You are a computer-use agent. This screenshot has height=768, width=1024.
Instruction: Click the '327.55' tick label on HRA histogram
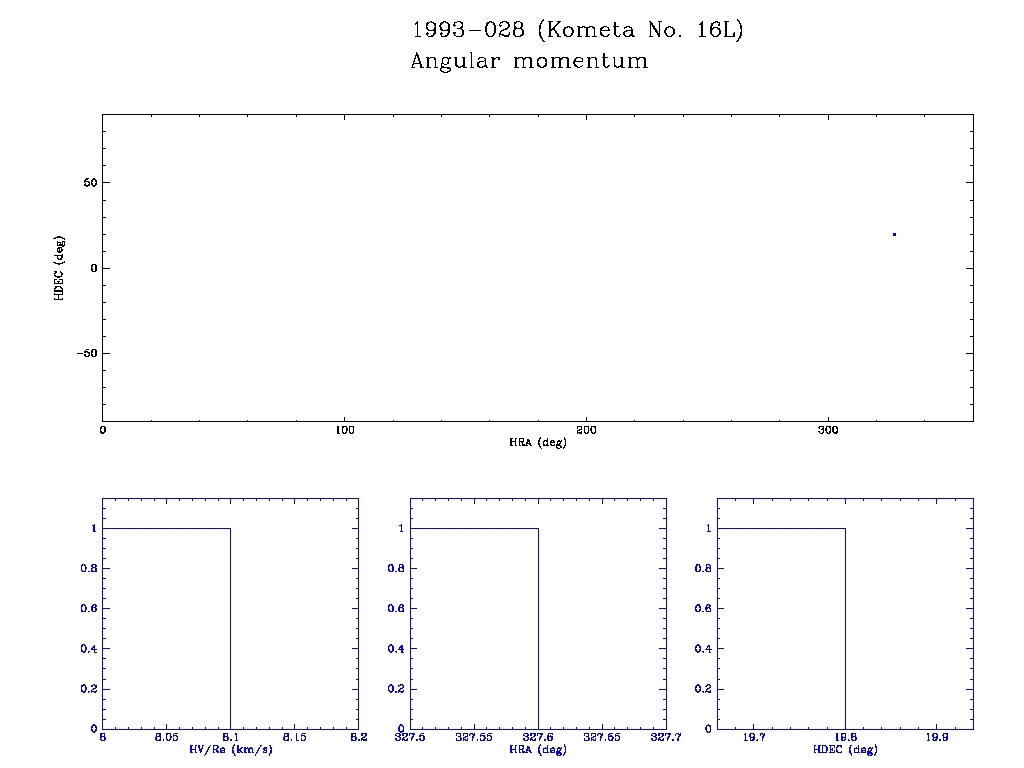(x=474, y=738)
